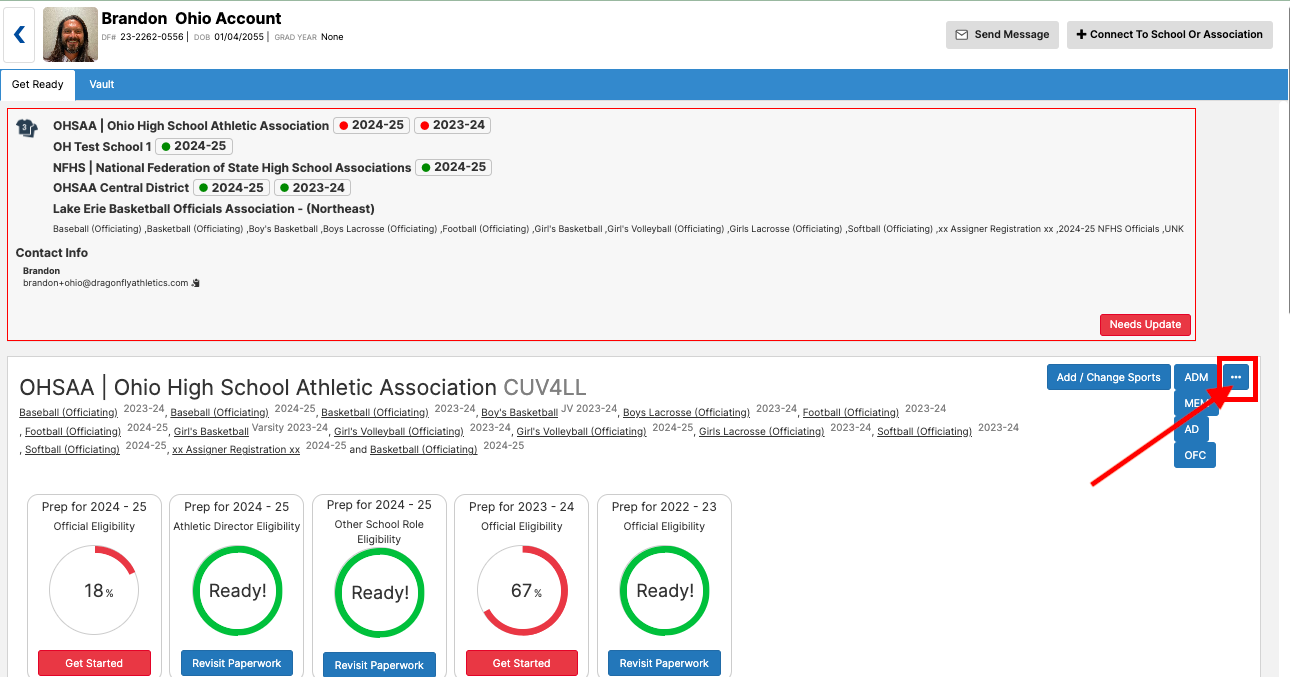Copy email using the clipboard icon

[x=196, y=283]
